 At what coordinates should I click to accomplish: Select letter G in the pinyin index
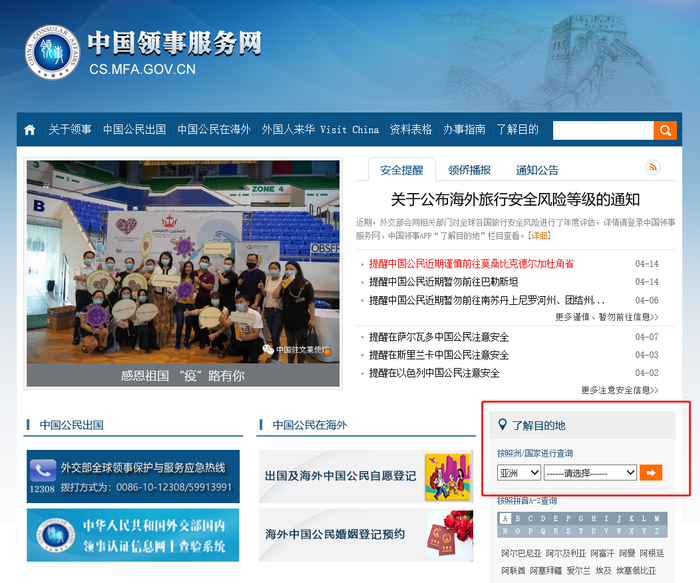click(581, 519)
